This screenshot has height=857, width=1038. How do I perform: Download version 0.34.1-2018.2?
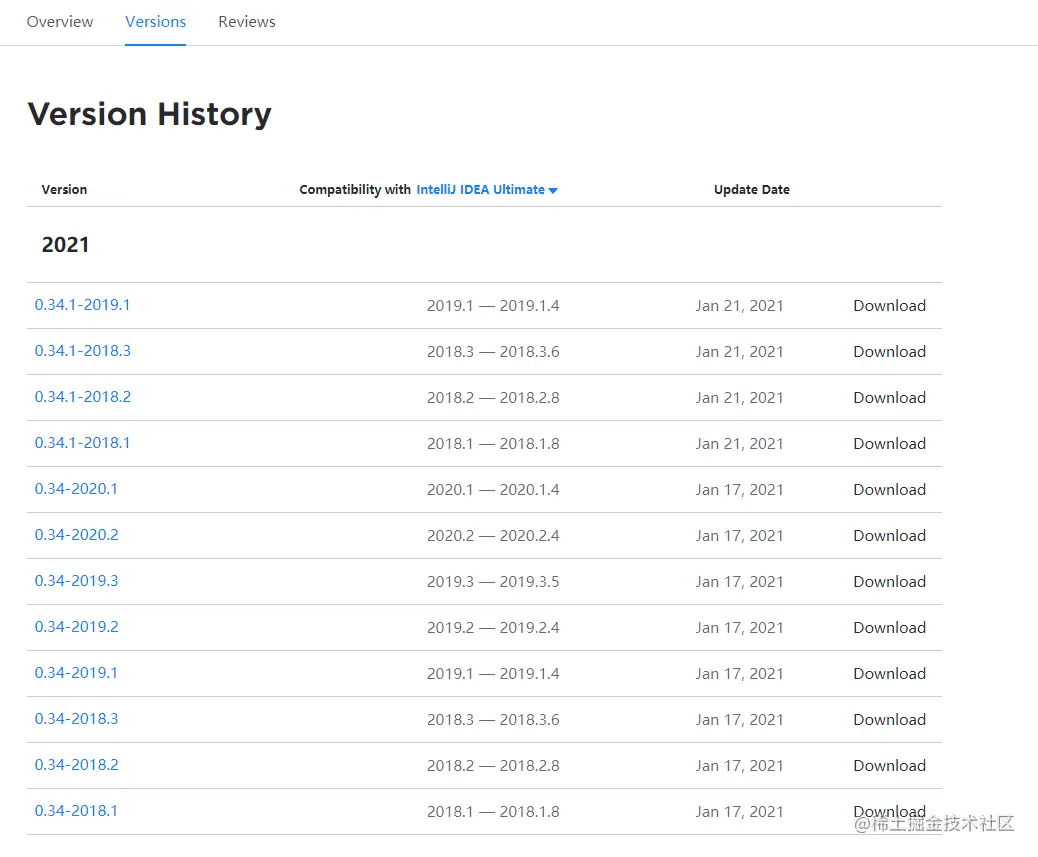tap(889, 398)
